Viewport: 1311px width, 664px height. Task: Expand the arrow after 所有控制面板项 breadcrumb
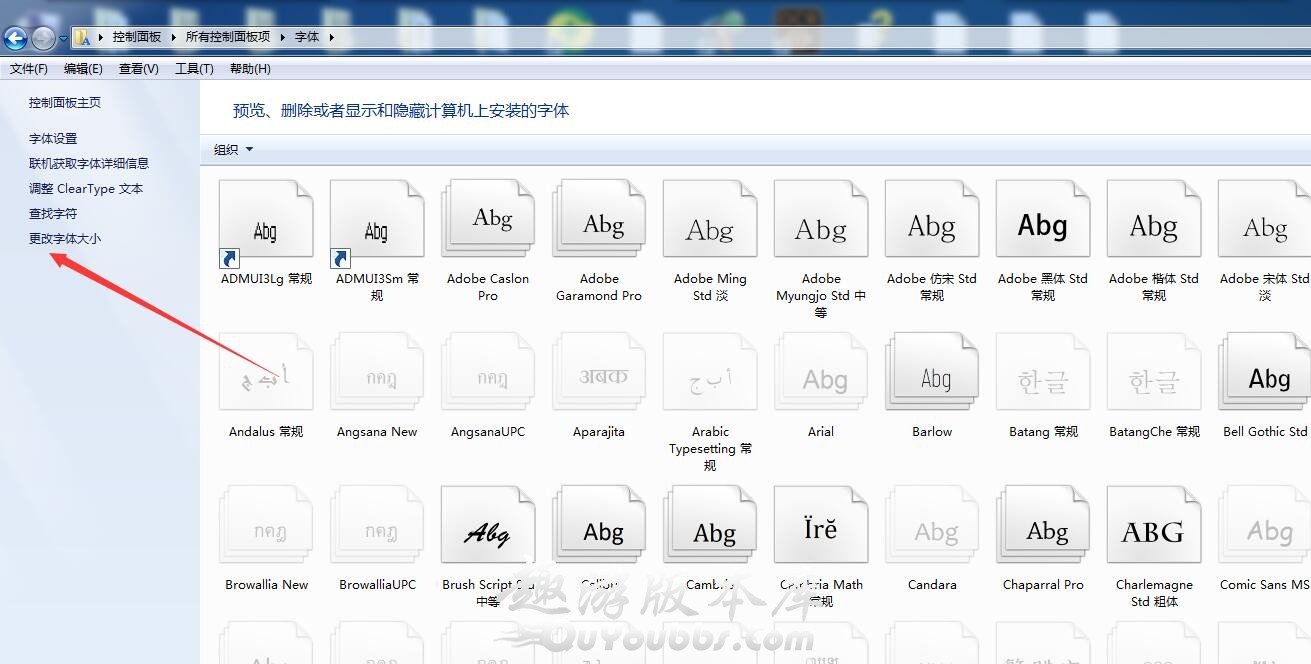[283, 37]
